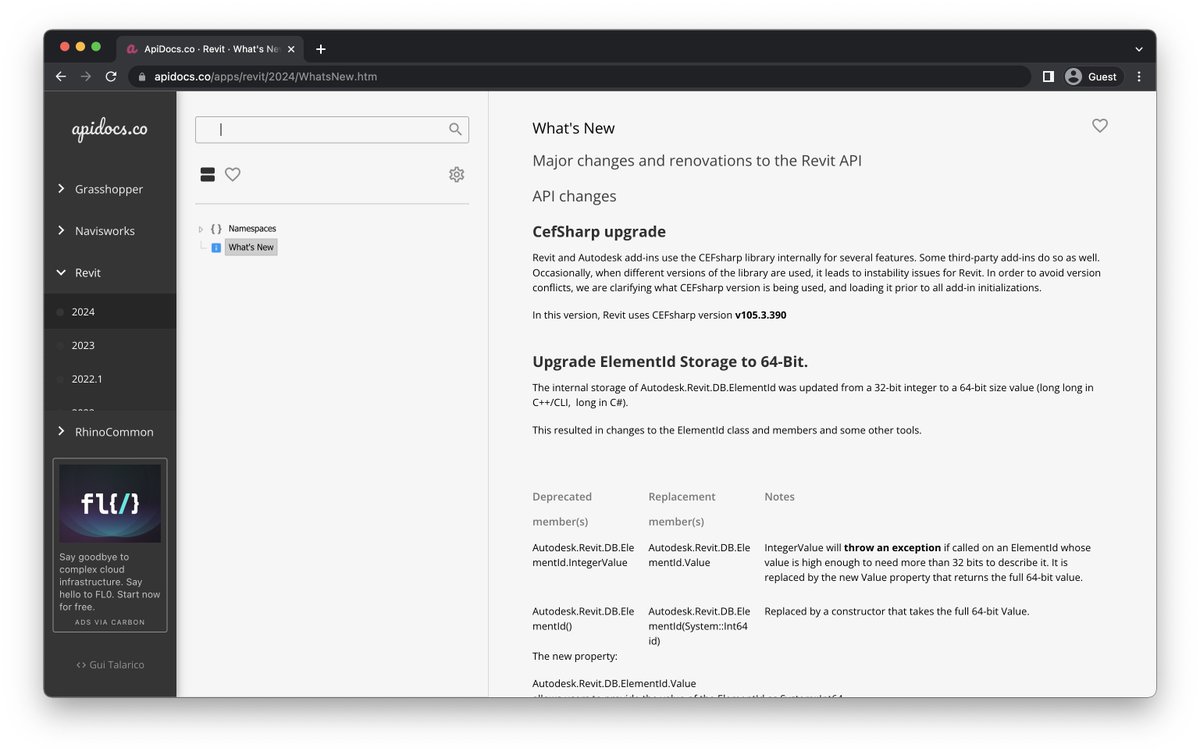Click the address bar URL
The width and height of the screenshot is (1200, 755).
(265, 77)
